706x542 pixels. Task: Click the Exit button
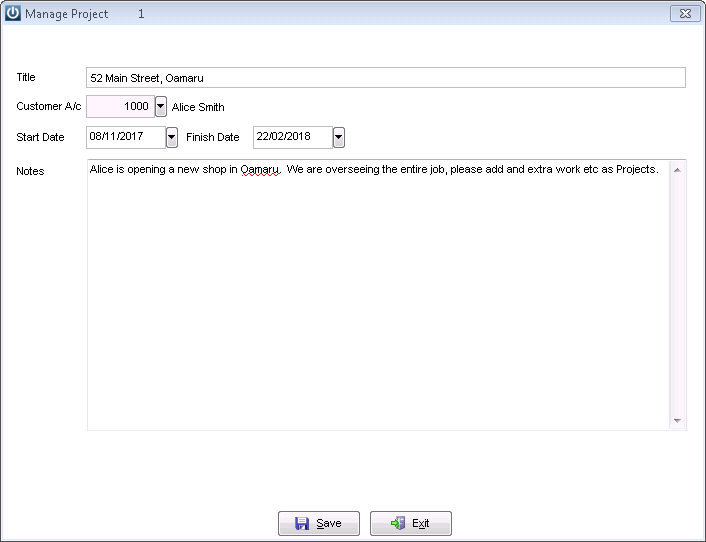coord(411,523)
